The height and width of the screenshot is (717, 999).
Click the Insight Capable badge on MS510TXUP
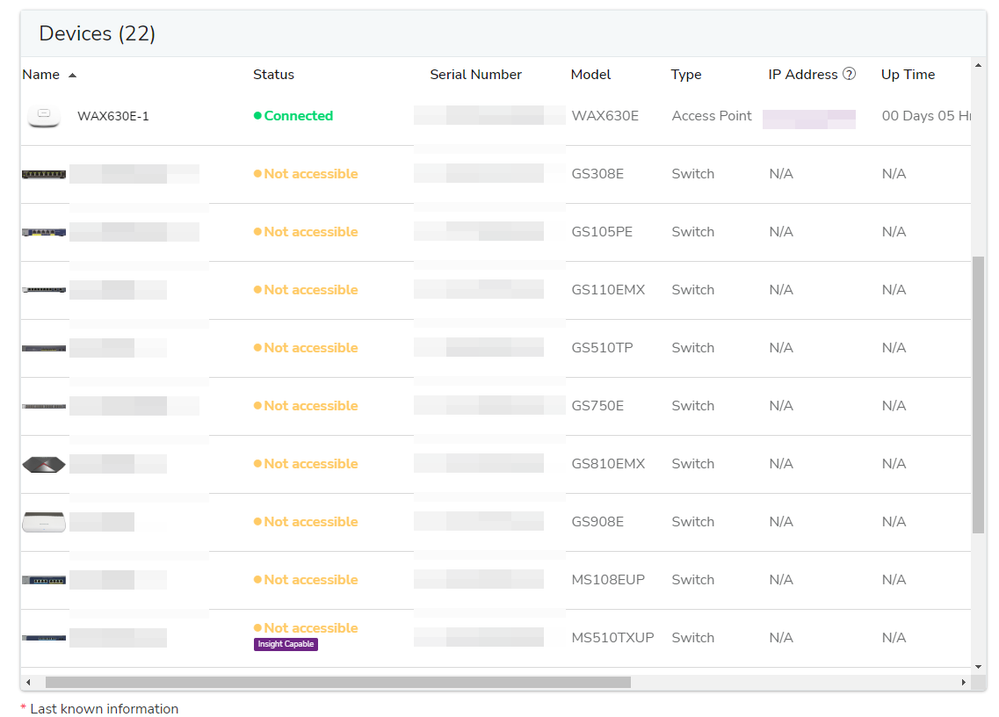click(x=286, y=644)
